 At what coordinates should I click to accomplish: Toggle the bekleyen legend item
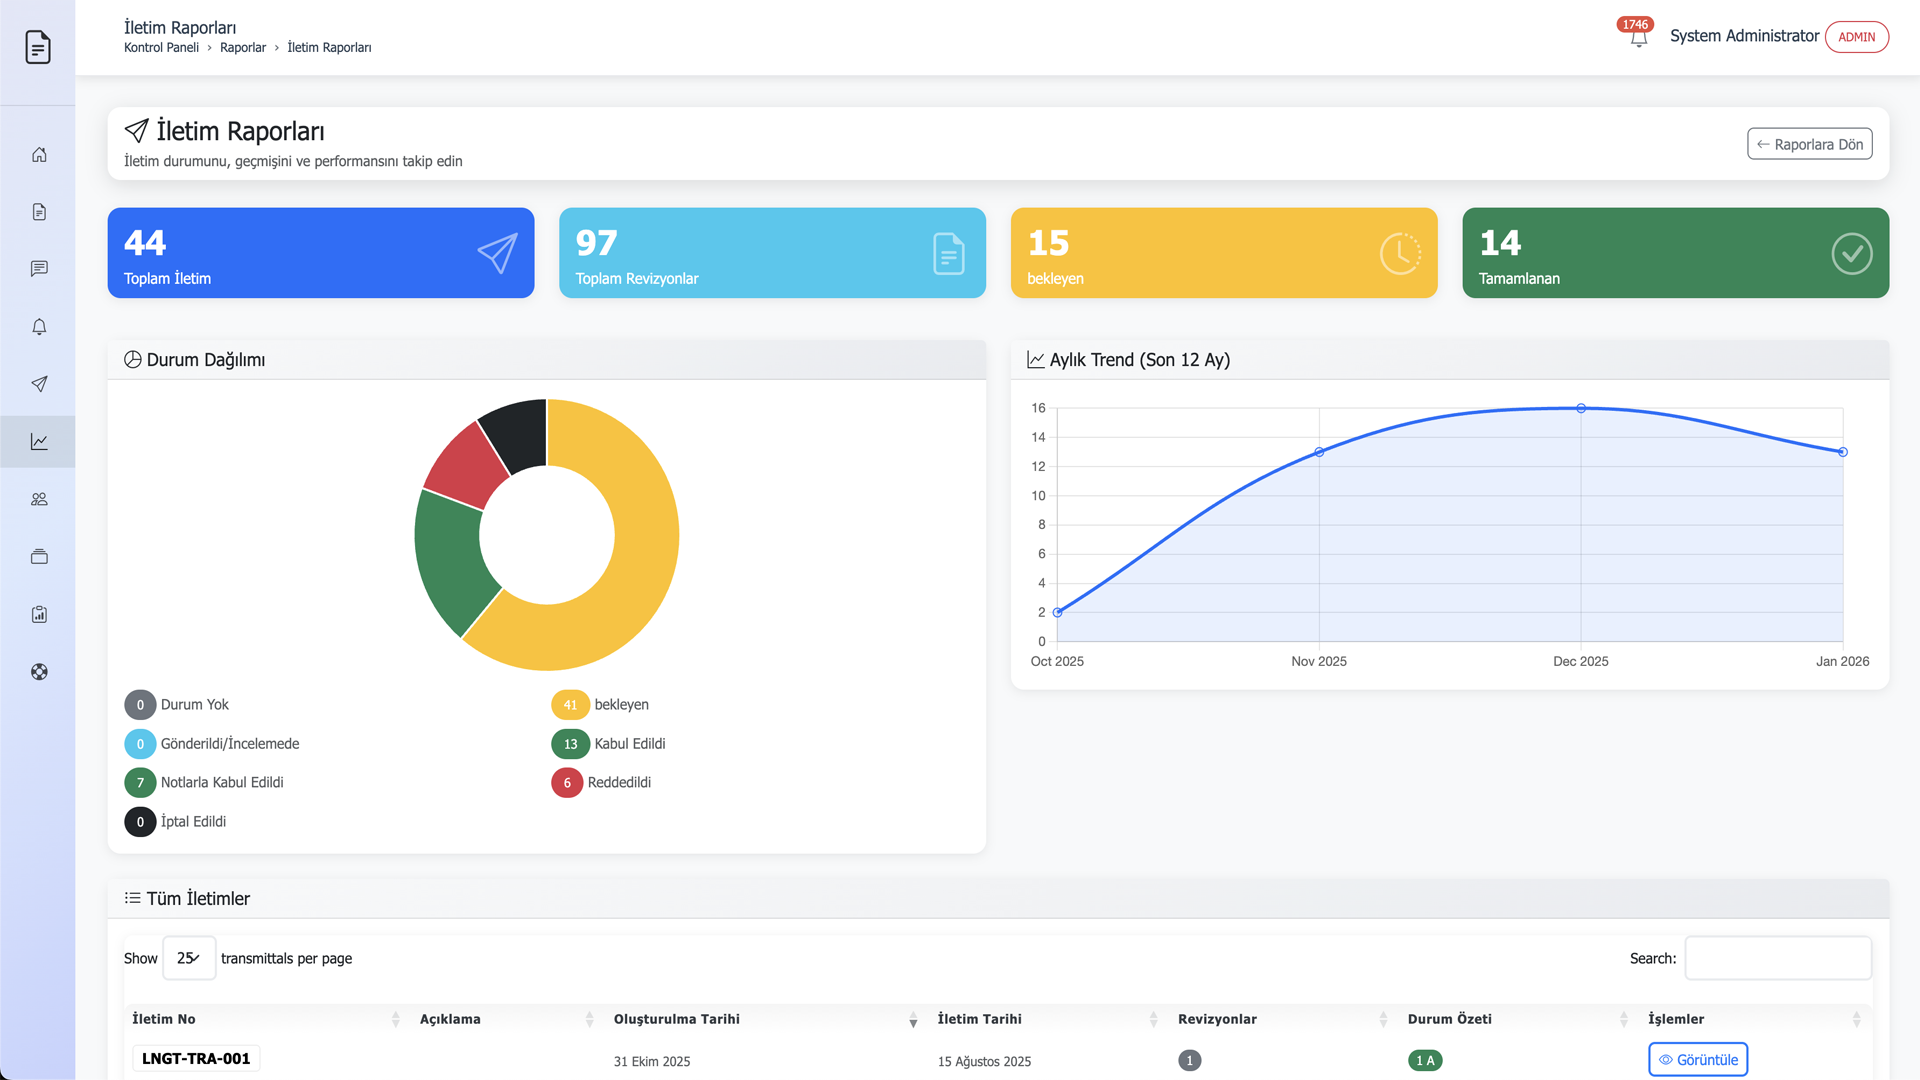(x=620, y=705)
